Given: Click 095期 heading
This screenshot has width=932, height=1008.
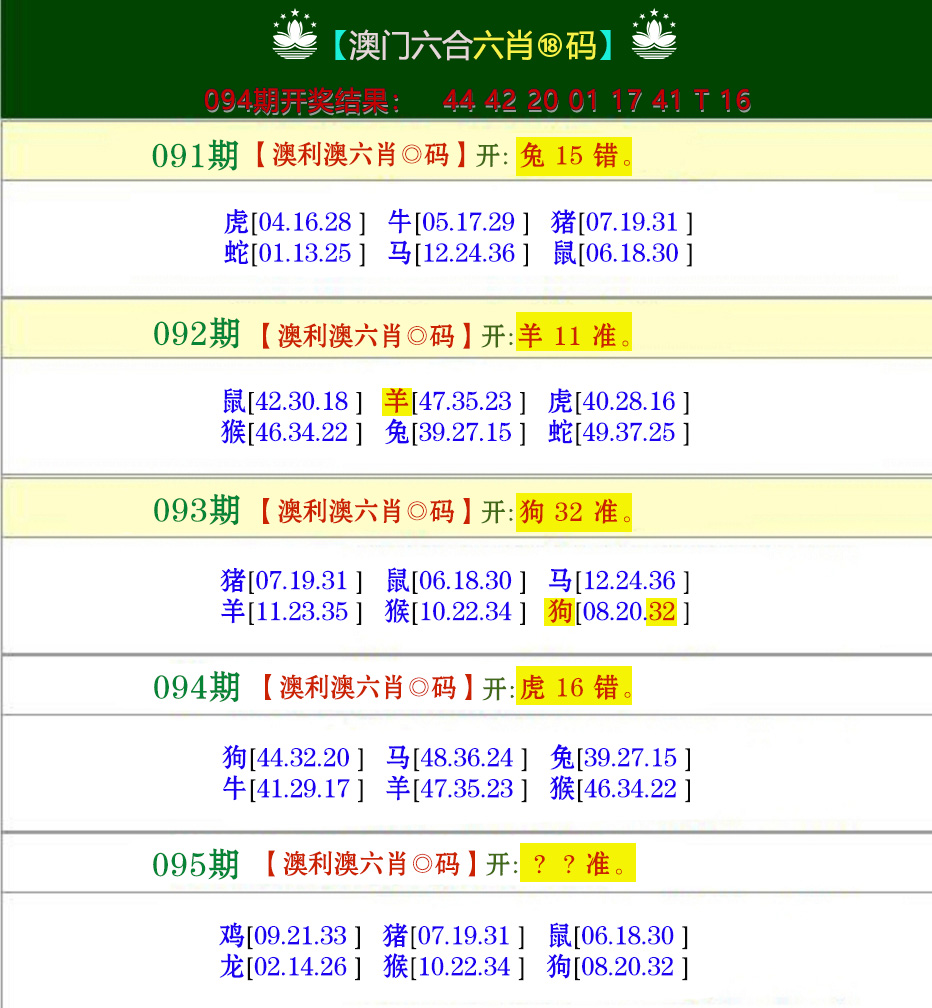Looking at the screenshot, I should point(195,865).
